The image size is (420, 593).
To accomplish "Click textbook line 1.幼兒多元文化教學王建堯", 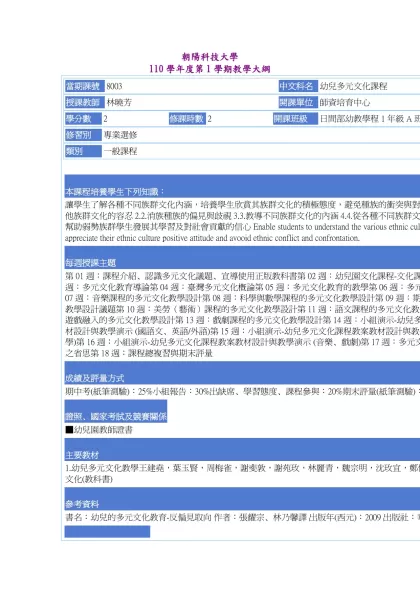I will pyautogui.click(x=242, y=468).
